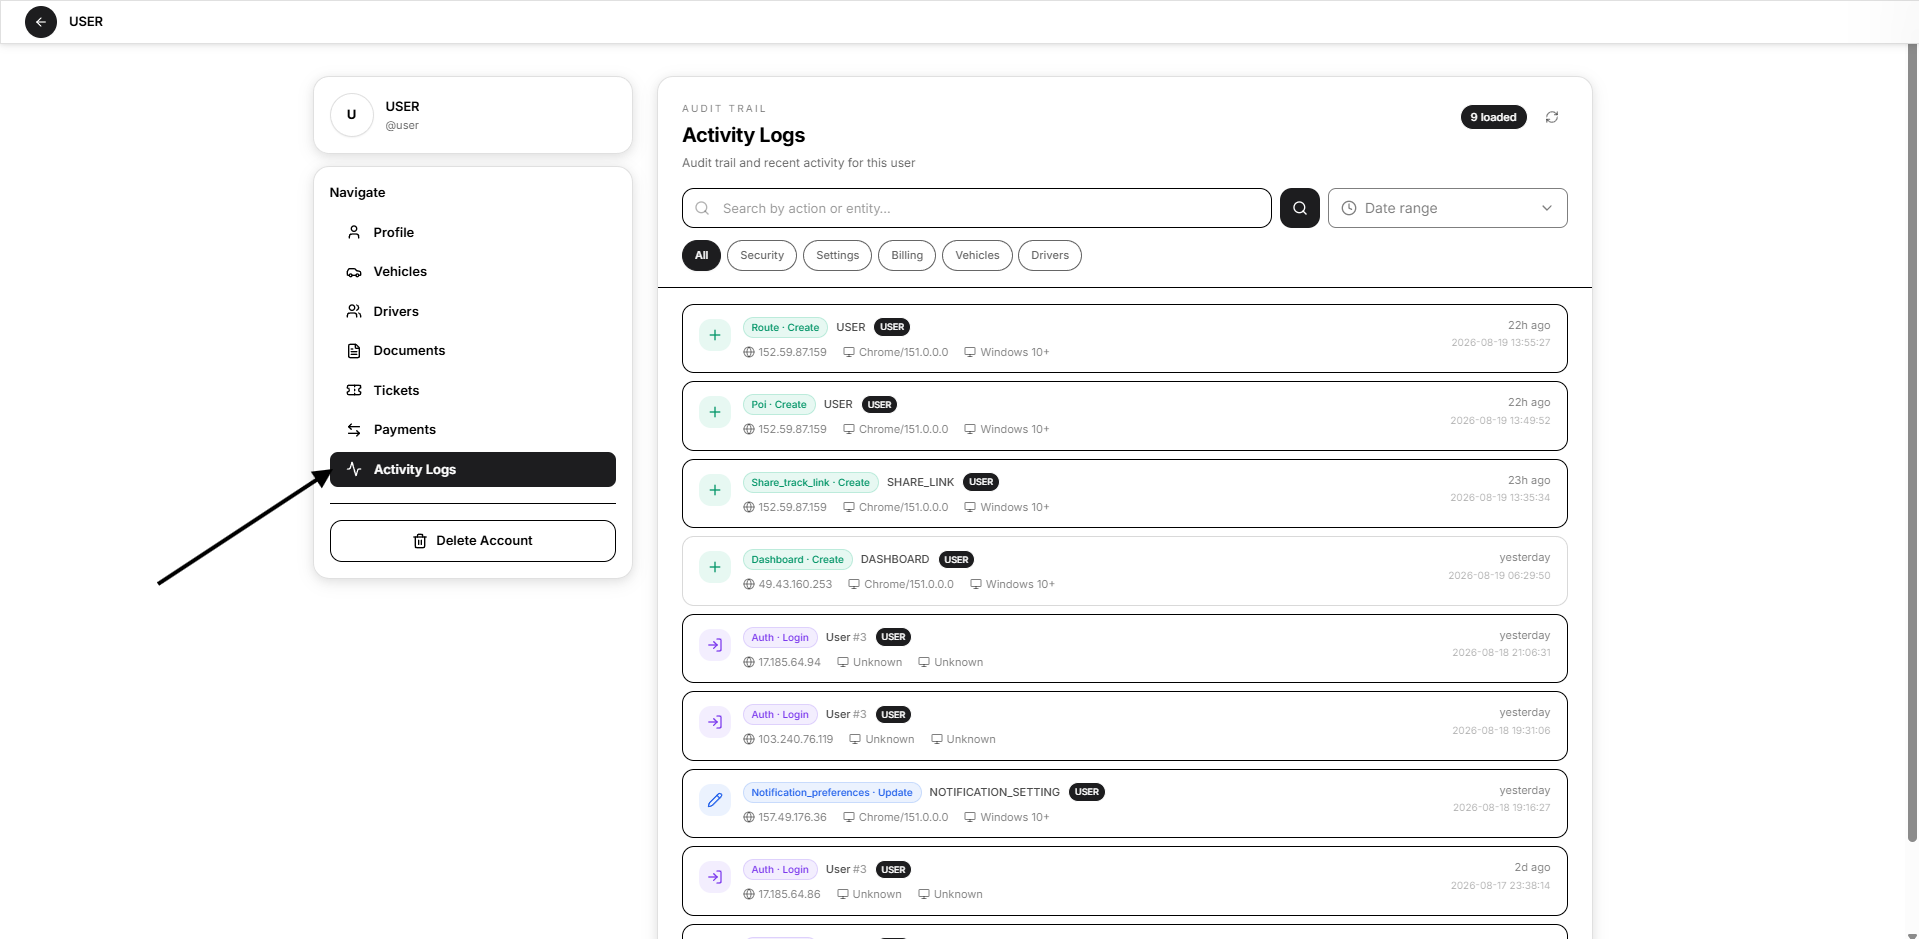Click the 23h ago label
Screen dimensions: 1919x939
tap(1529, 480)
